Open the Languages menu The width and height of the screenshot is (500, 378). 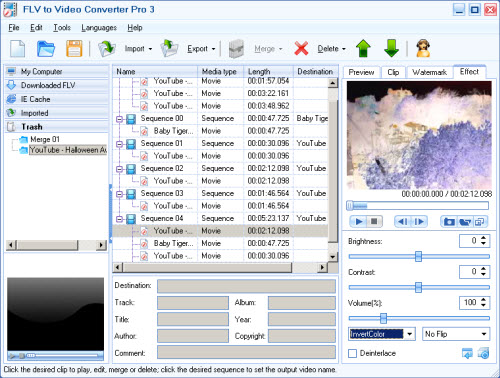click(99, 28)
